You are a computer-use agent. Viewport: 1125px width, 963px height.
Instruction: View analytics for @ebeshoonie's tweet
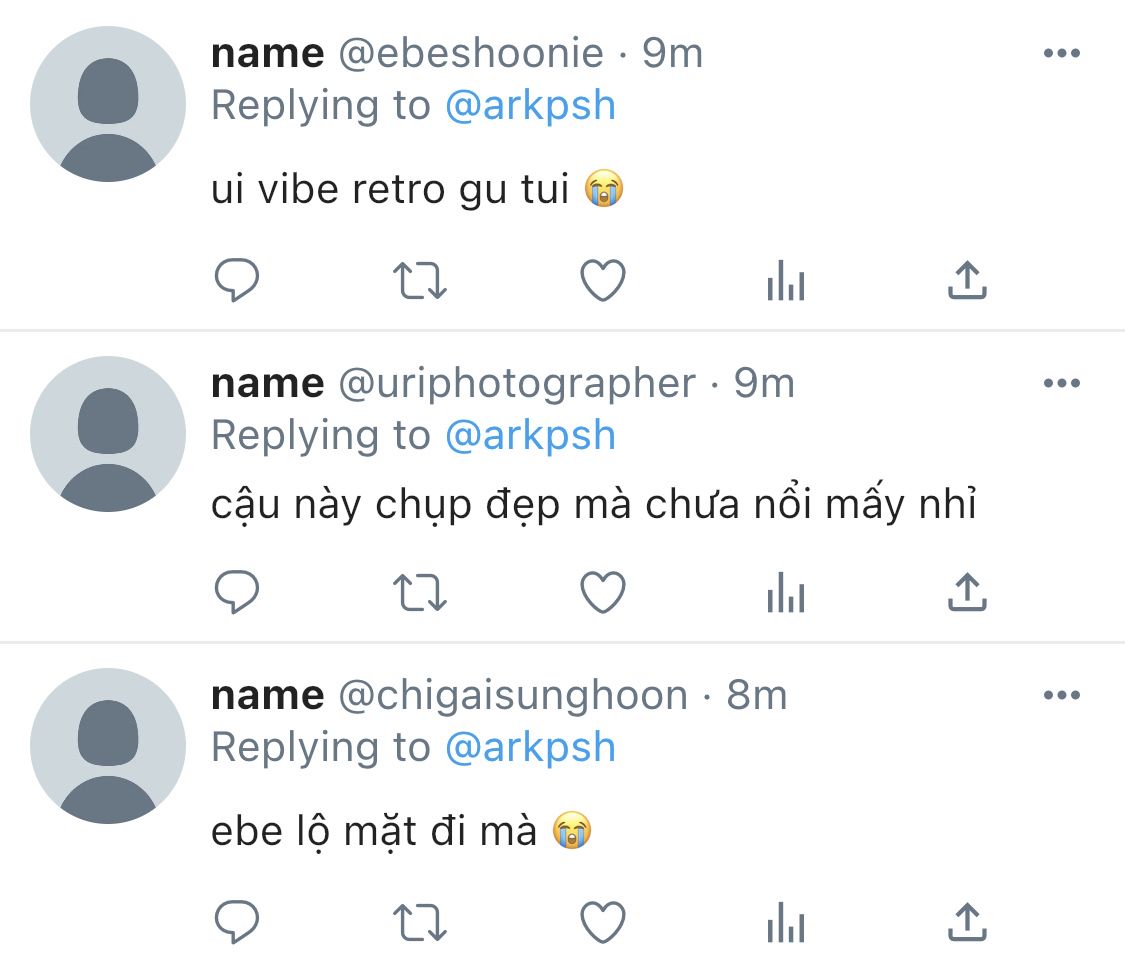coord(786,280)
